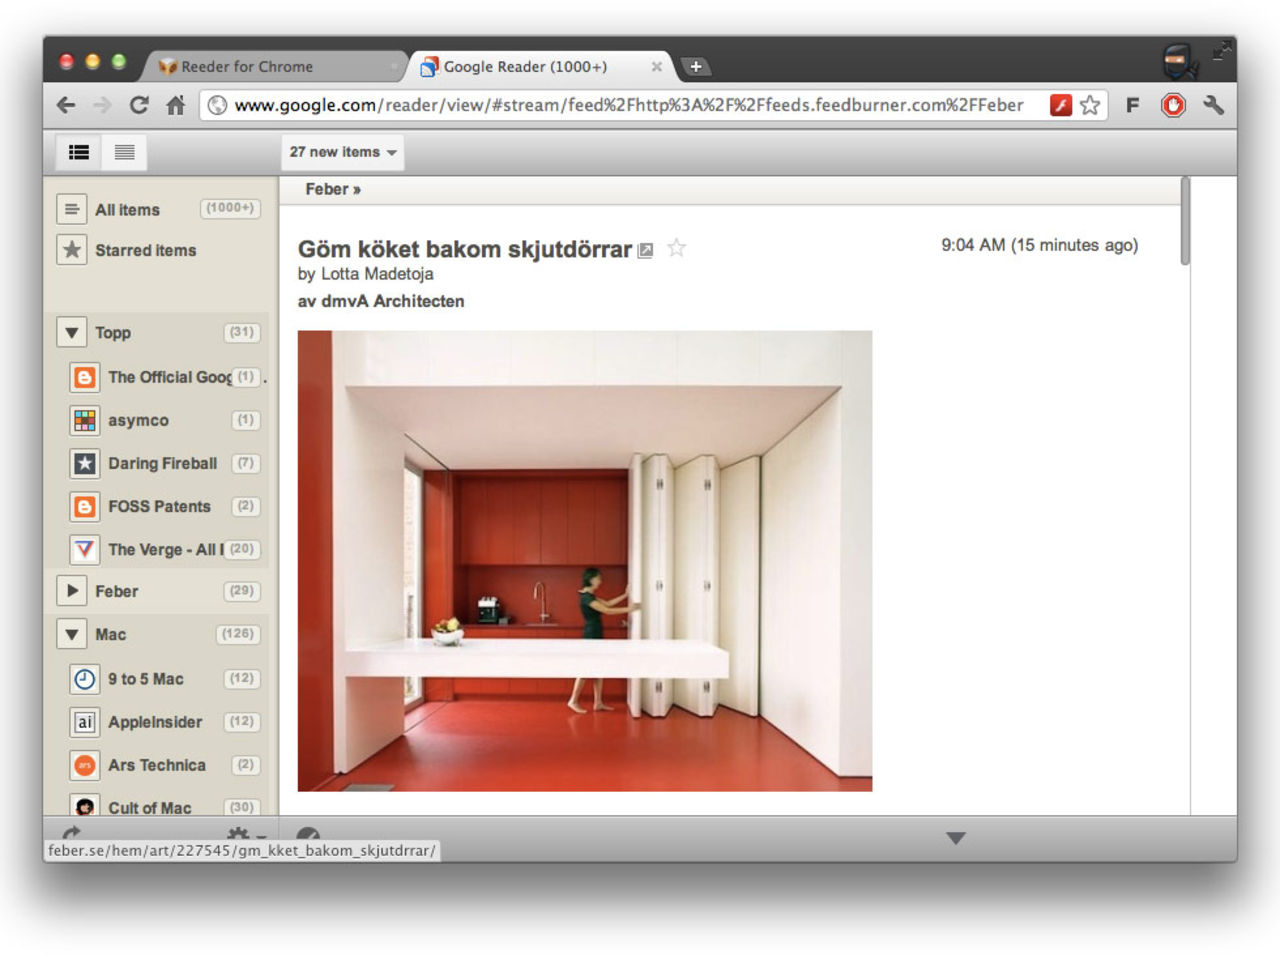Click the FOSS Patents Blogger icon
This screenshot has height=955, width=1280.
[84, 506]
